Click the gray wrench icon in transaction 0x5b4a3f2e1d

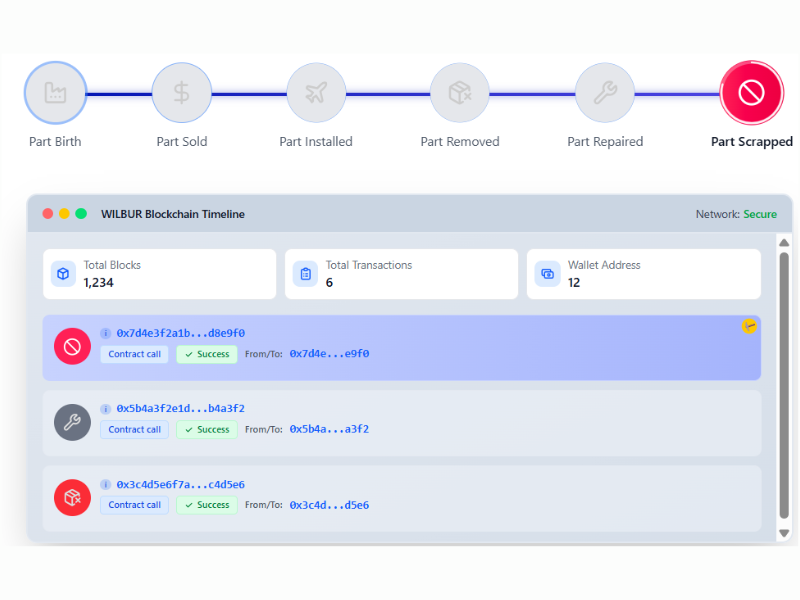[72, 422]
